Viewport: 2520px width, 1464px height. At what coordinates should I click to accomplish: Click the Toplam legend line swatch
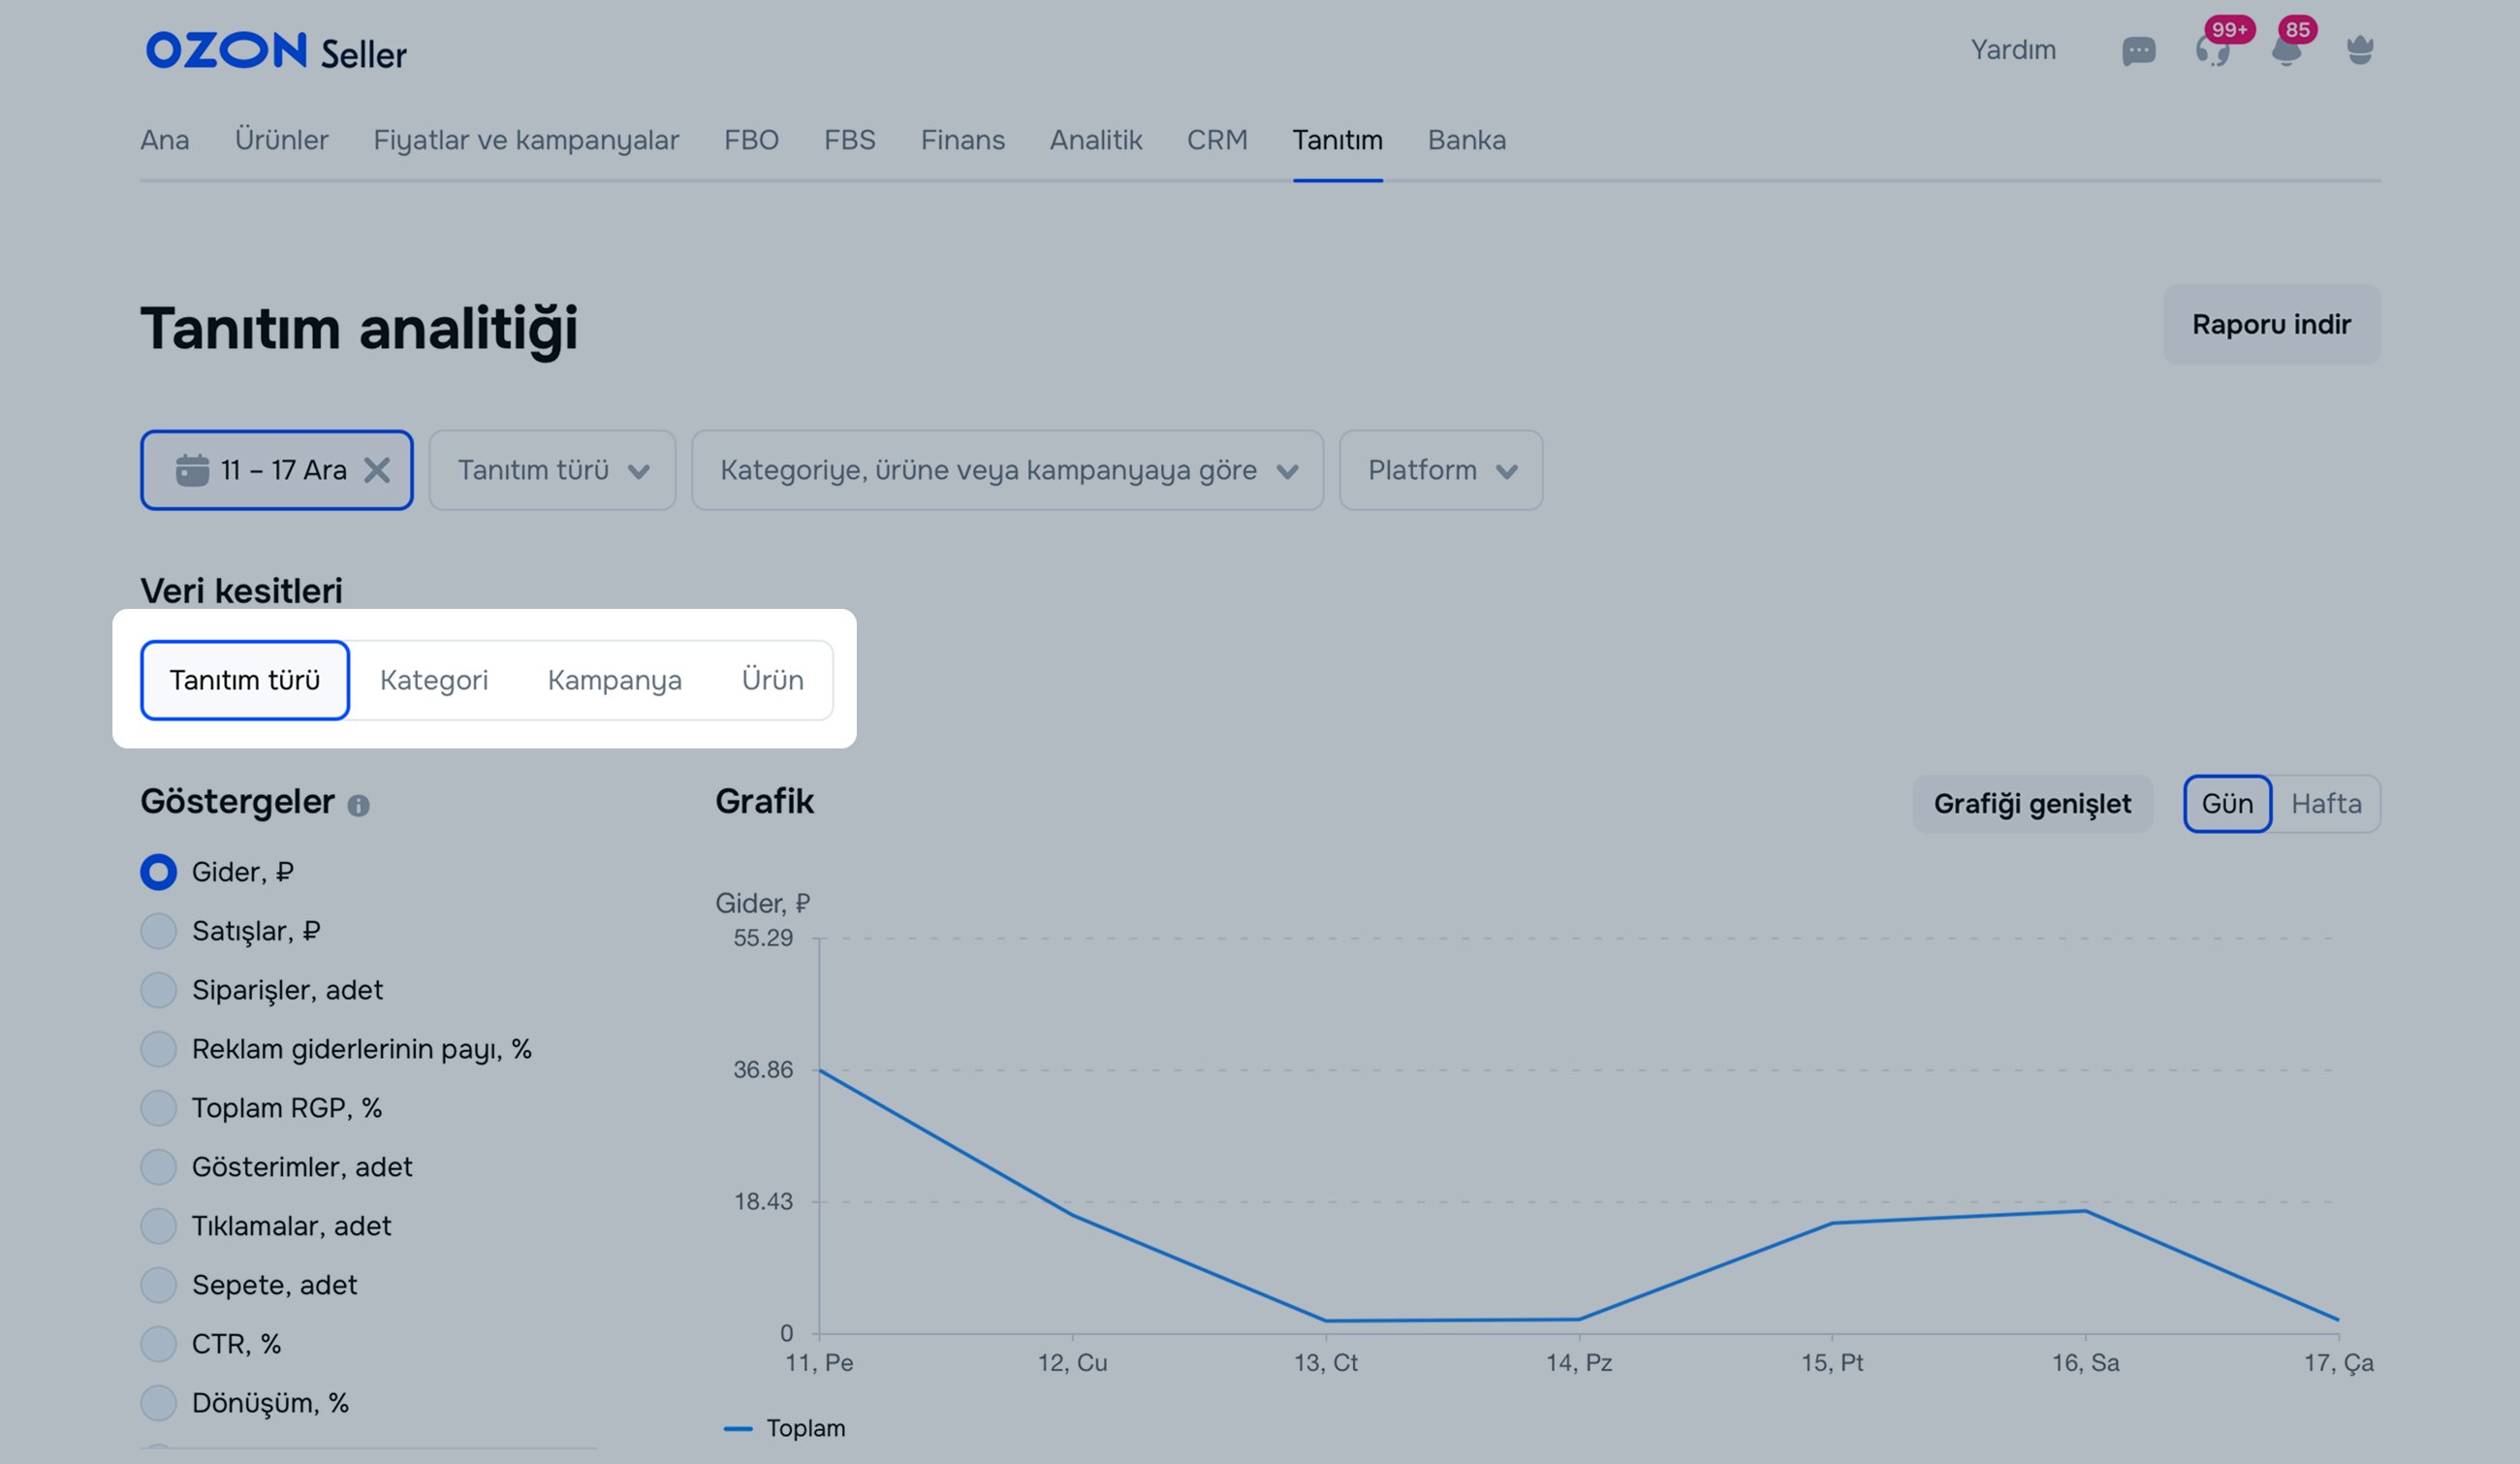[738, 1429]
